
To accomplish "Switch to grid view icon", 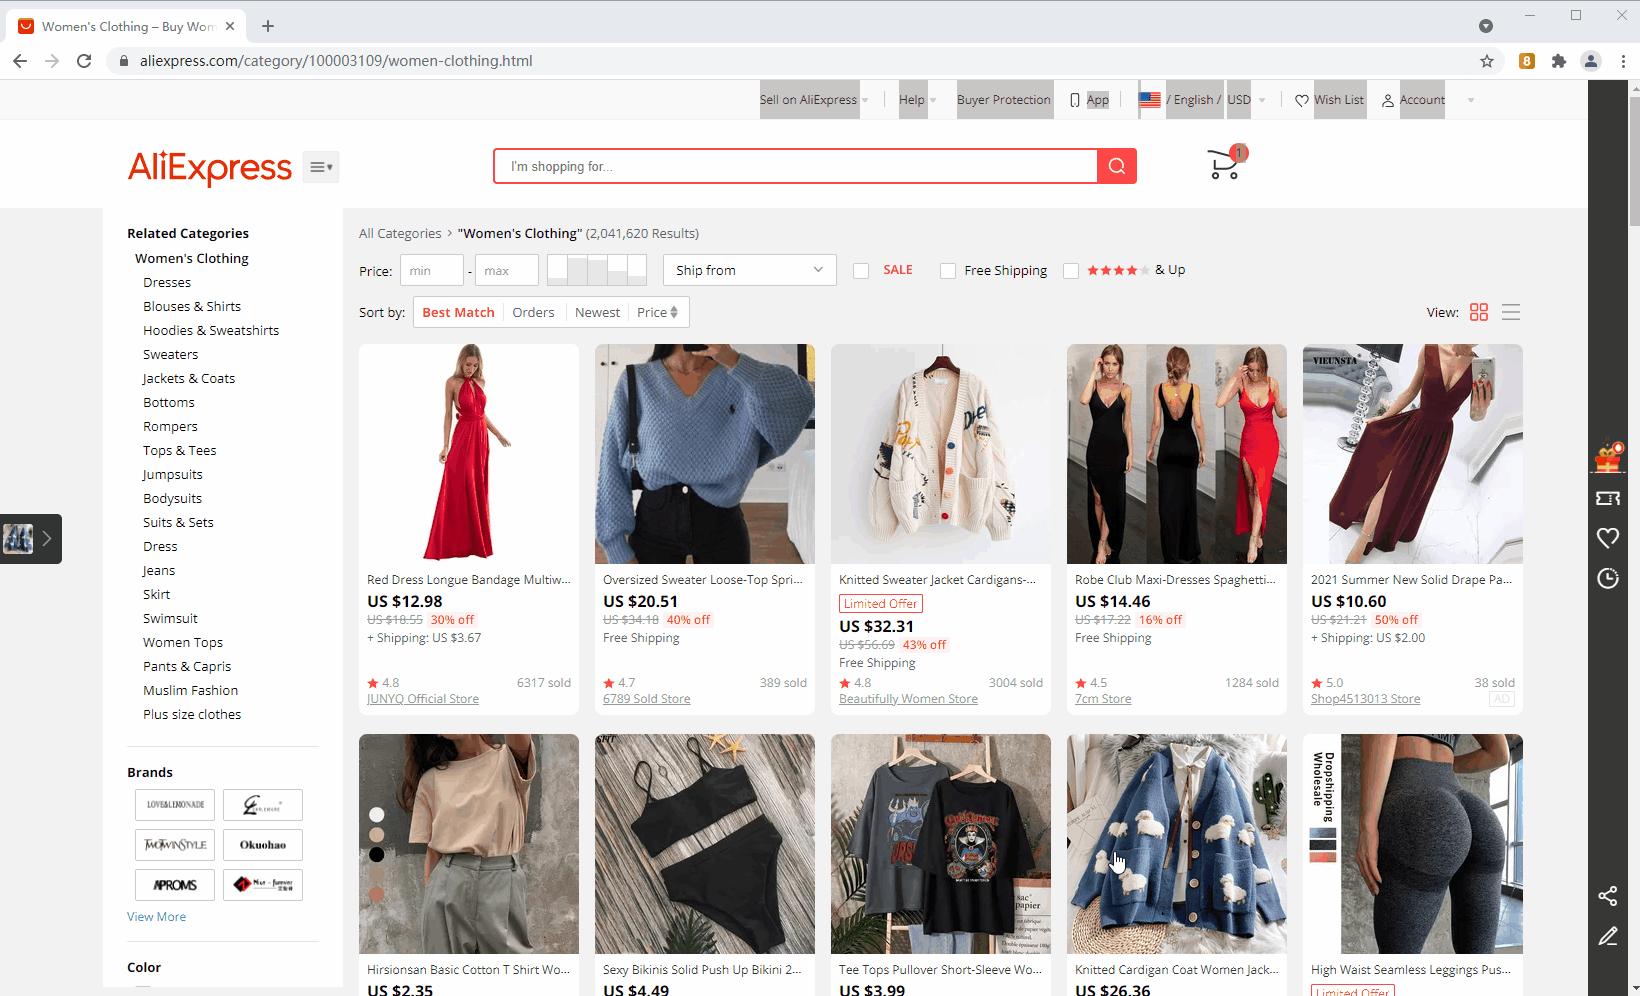I will coord(1479,312).
